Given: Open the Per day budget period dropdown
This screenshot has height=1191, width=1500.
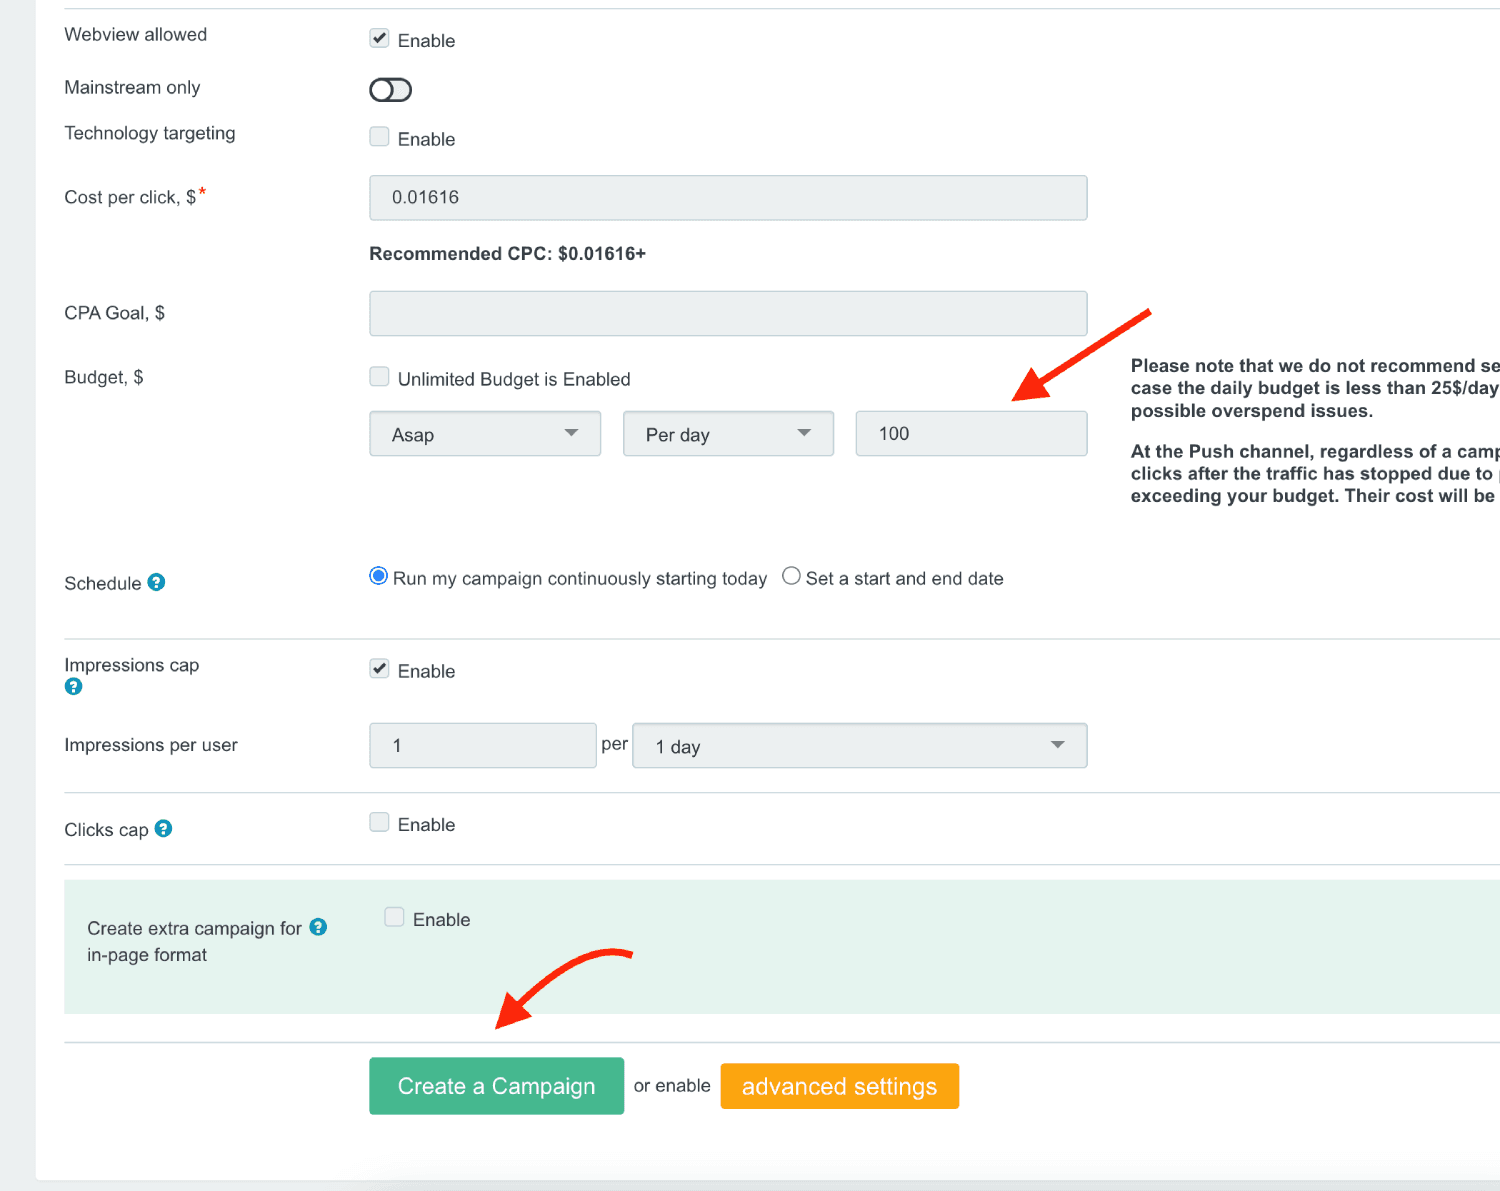Looking at the screenshot, I should [728, 434].
